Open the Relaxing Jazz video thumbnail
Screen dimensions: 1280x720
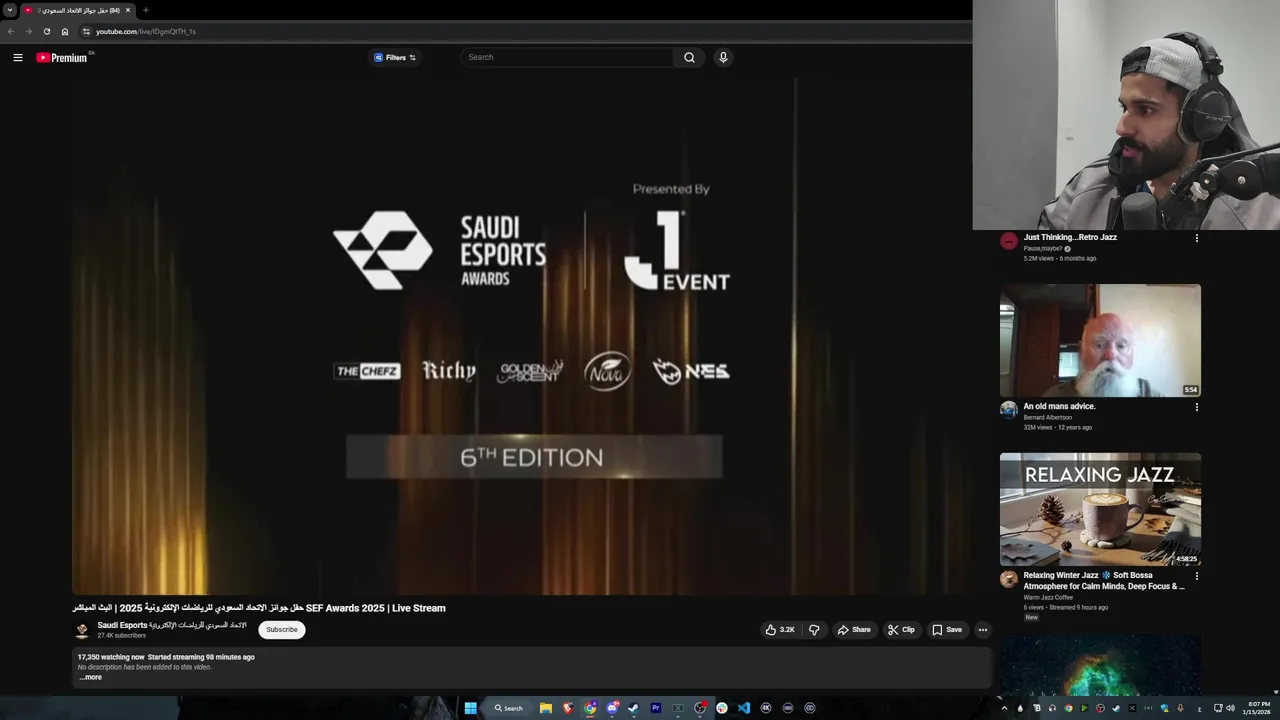(x=1100, y=510)
